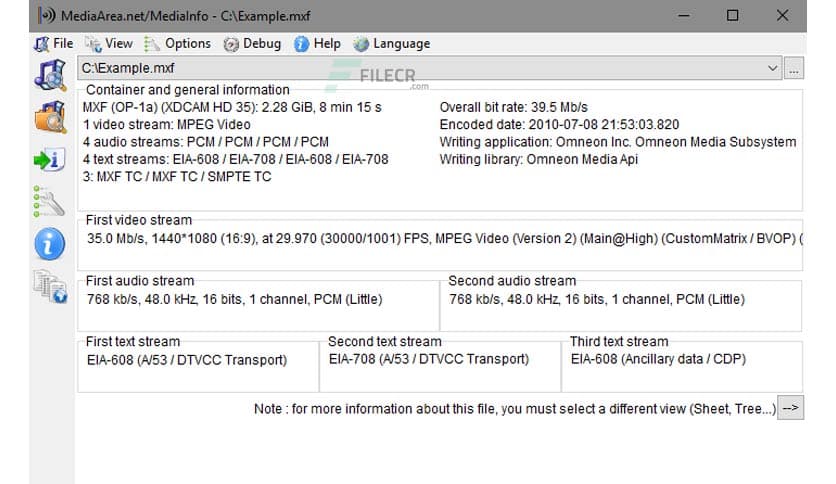Viewport: 836px width, 484px height.
Task: Click the '-->' different view button
Action: pyautogui.click(x=790, y=409)
